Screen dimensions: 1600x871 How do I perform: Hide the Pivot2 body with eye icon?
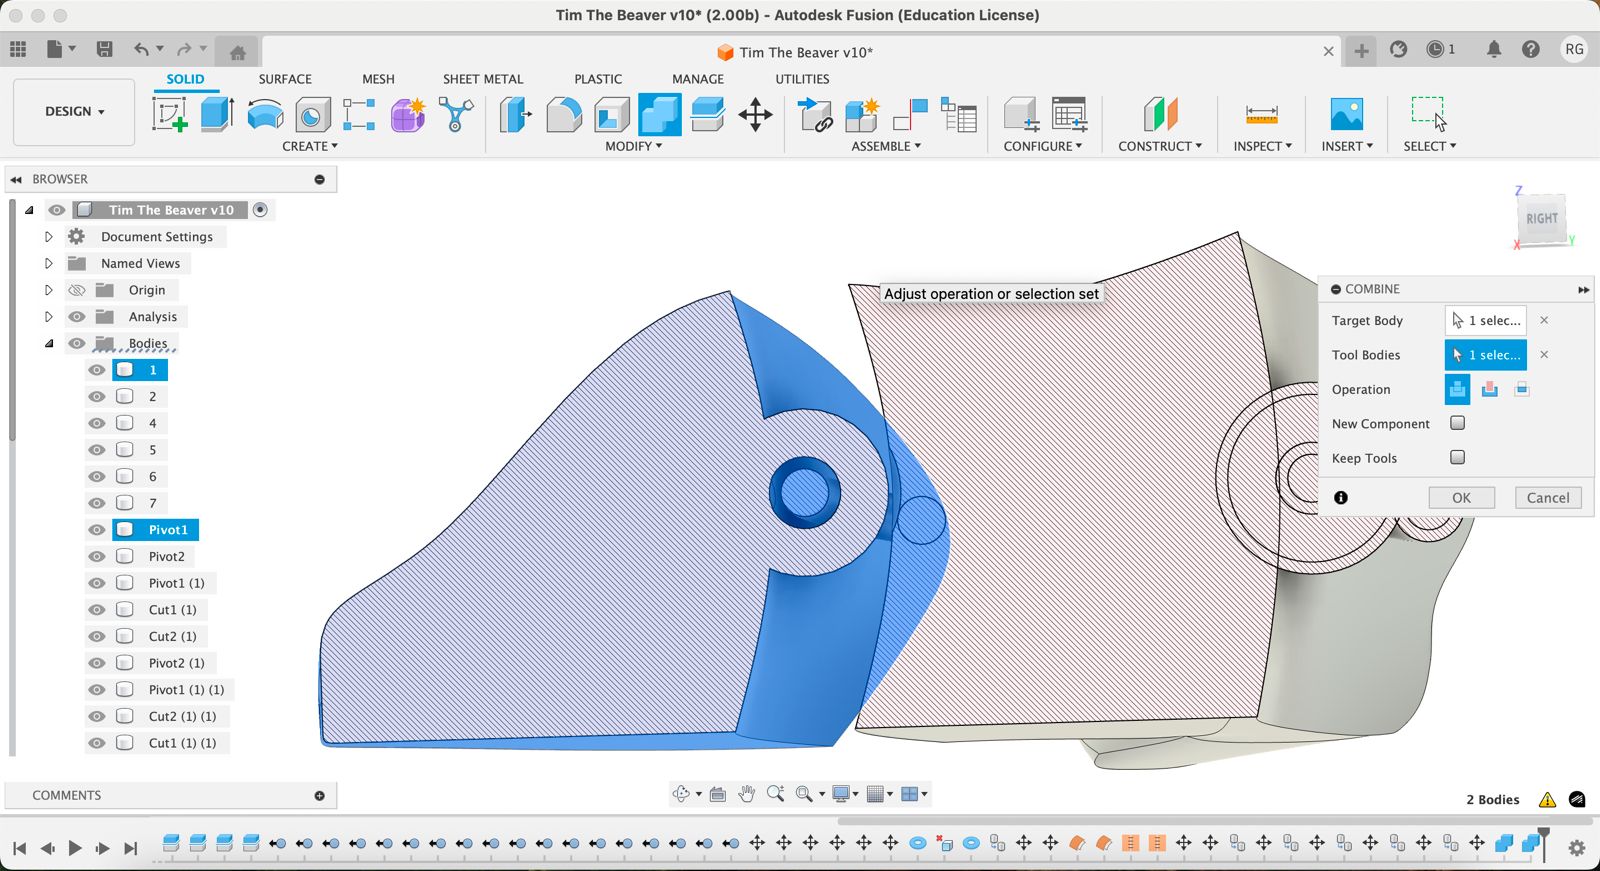click(x=97, y=556)
